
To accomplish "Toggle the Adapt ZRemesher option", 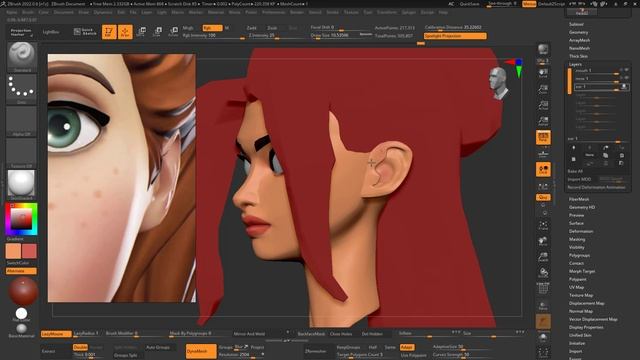I will pyautogui.click(x=407, y=347).
